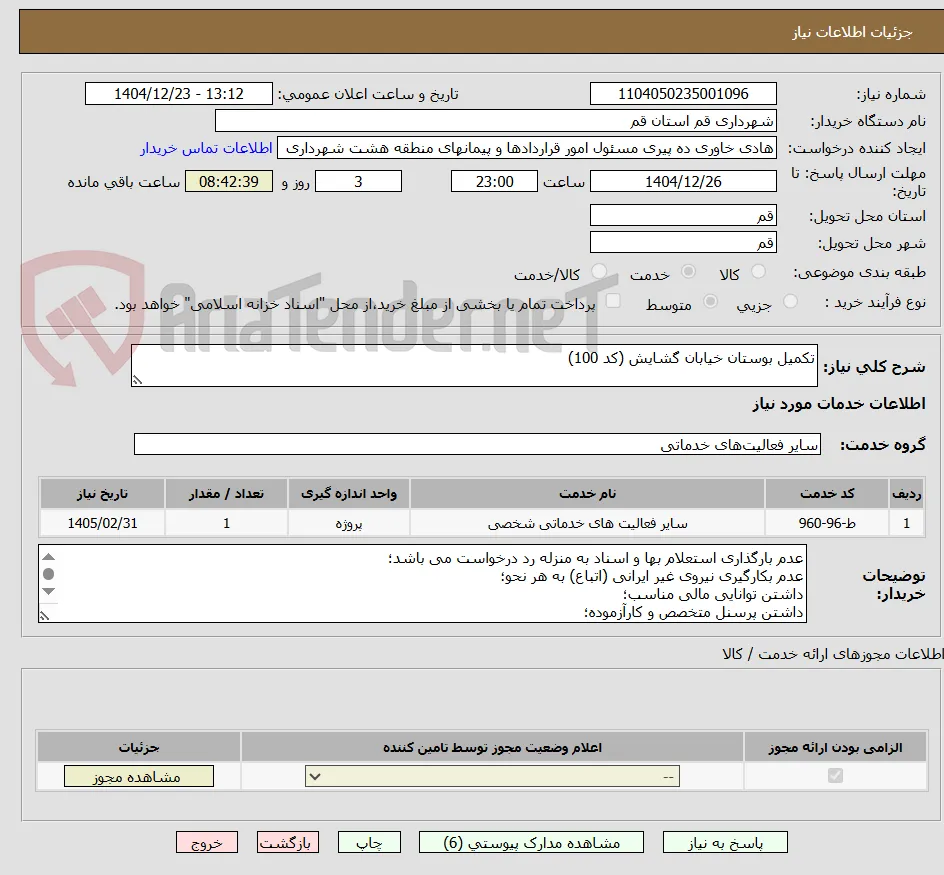Click the استان محل تحویل field
The width and height of the screenshot is (944, 875).
point(683,216)
